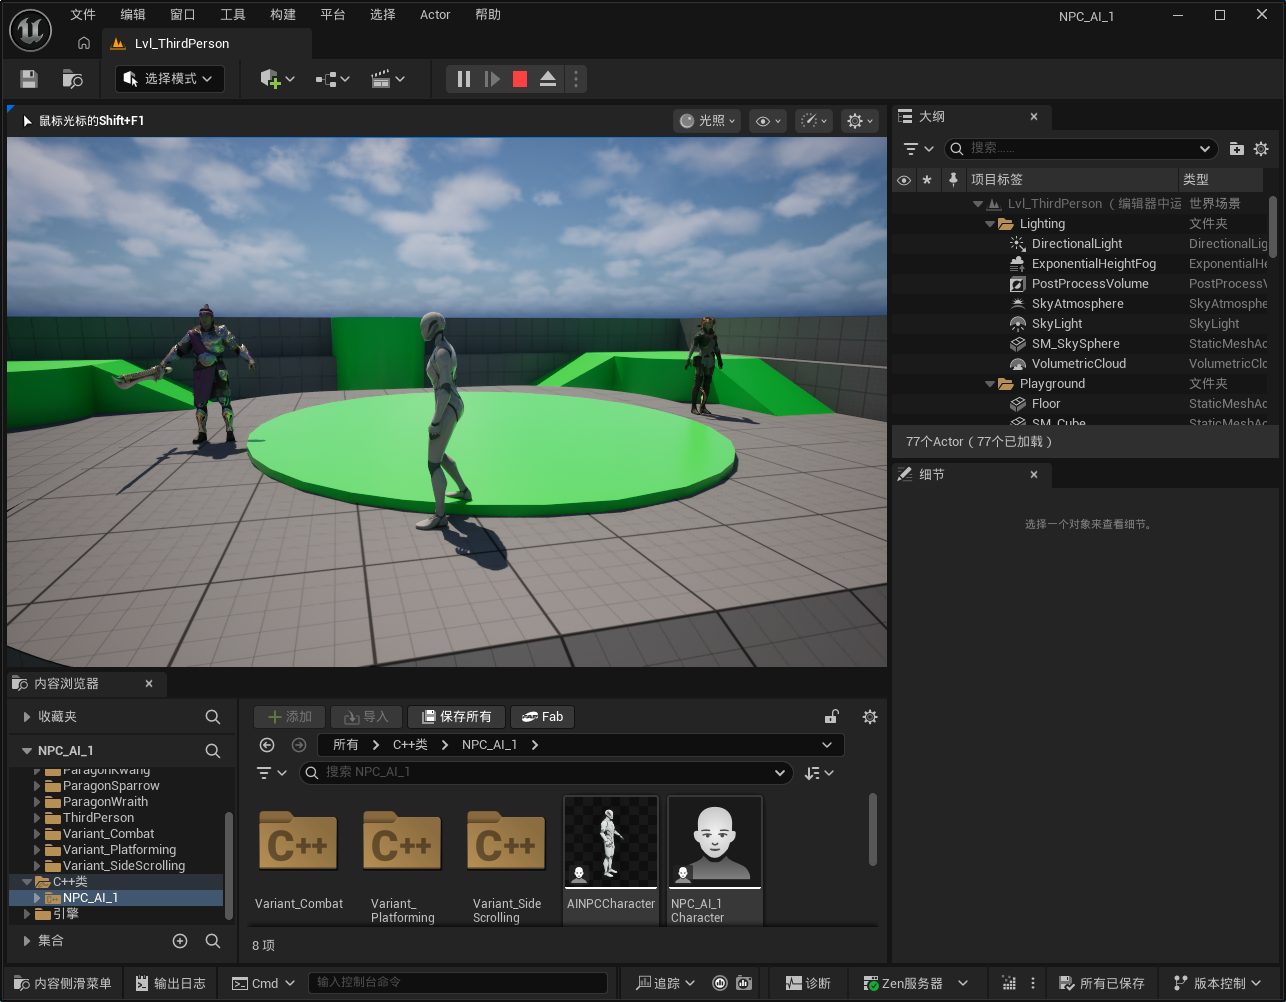
Task: Click the Add (添加) button
Action: click(289, 717)
